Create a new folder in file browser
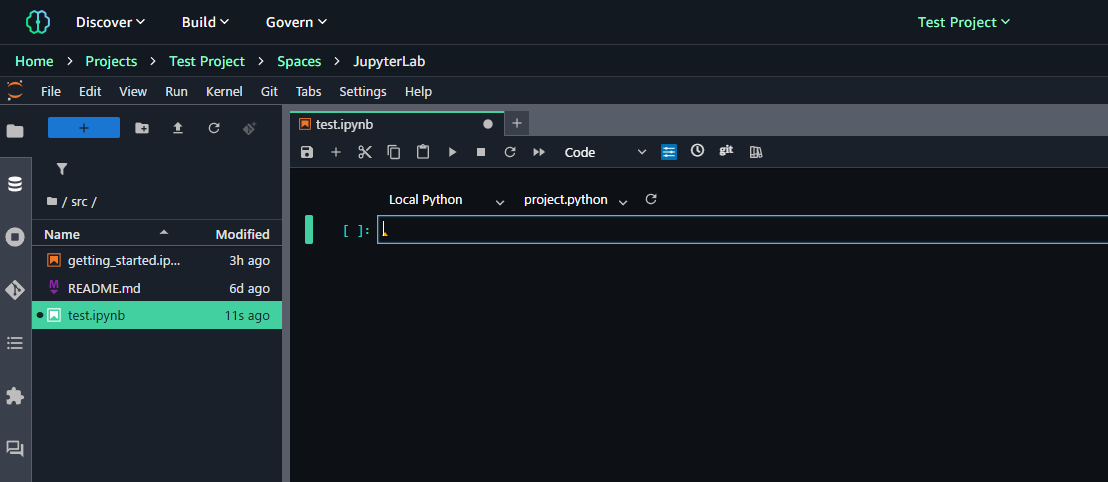Image resolution: width=1108 pixels, height=482 pixels. tap(142, 128)
